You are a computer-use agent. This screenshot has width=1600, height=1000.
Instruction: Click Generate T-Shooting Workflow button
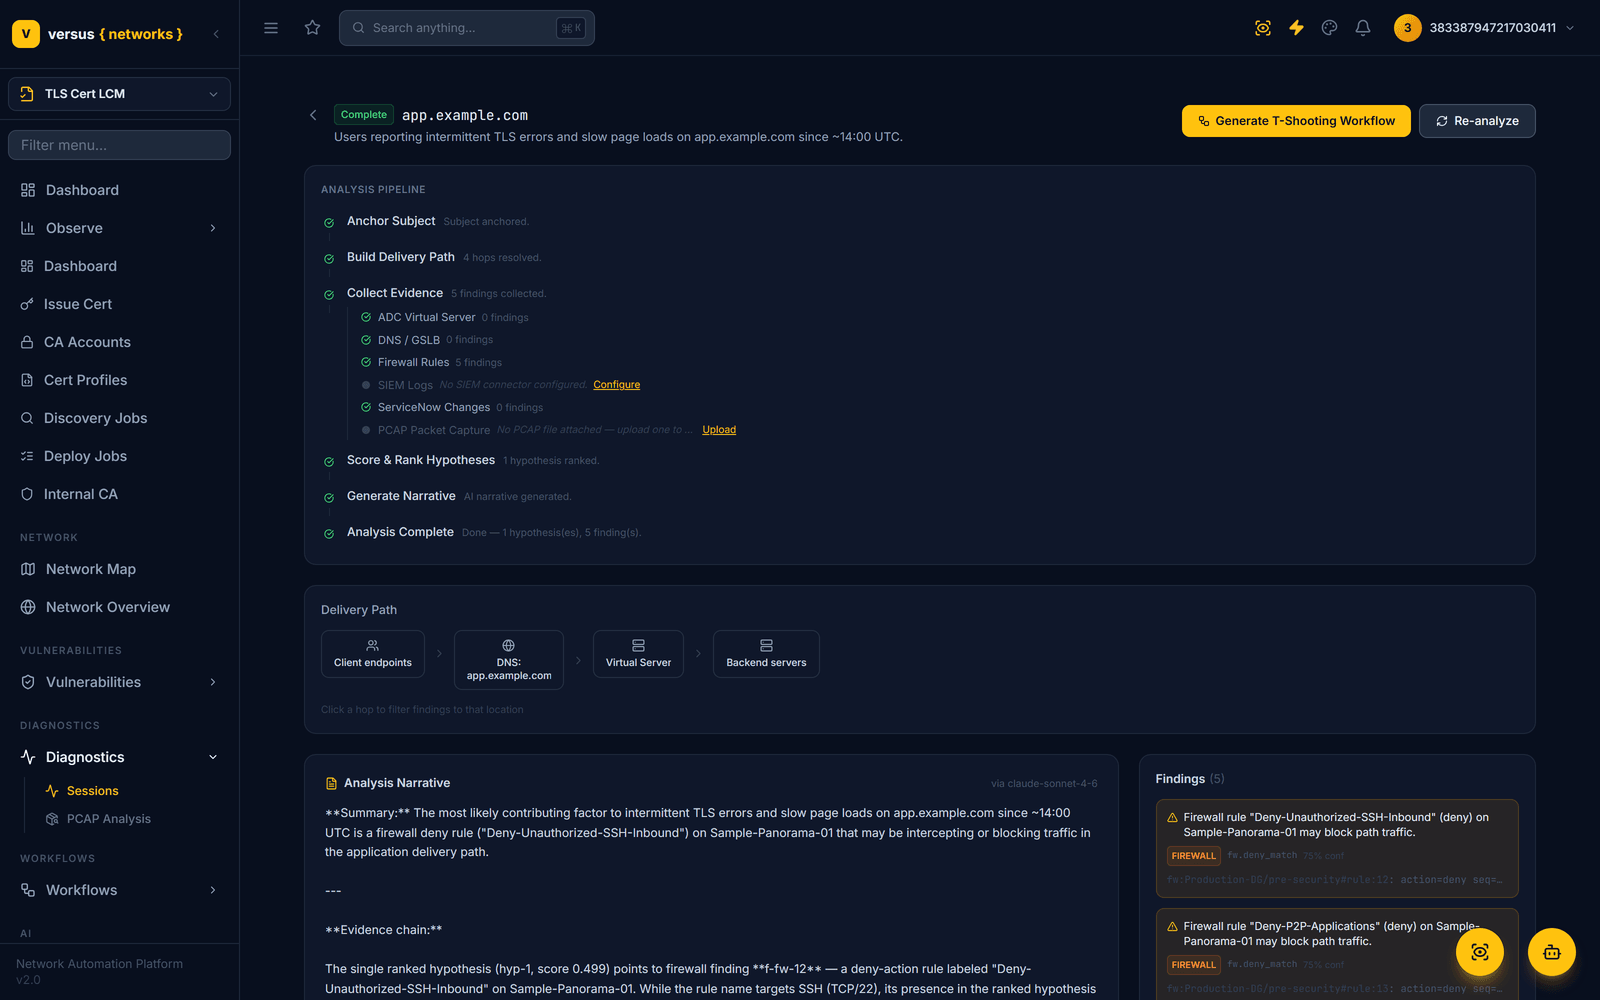coord(1296,121)
